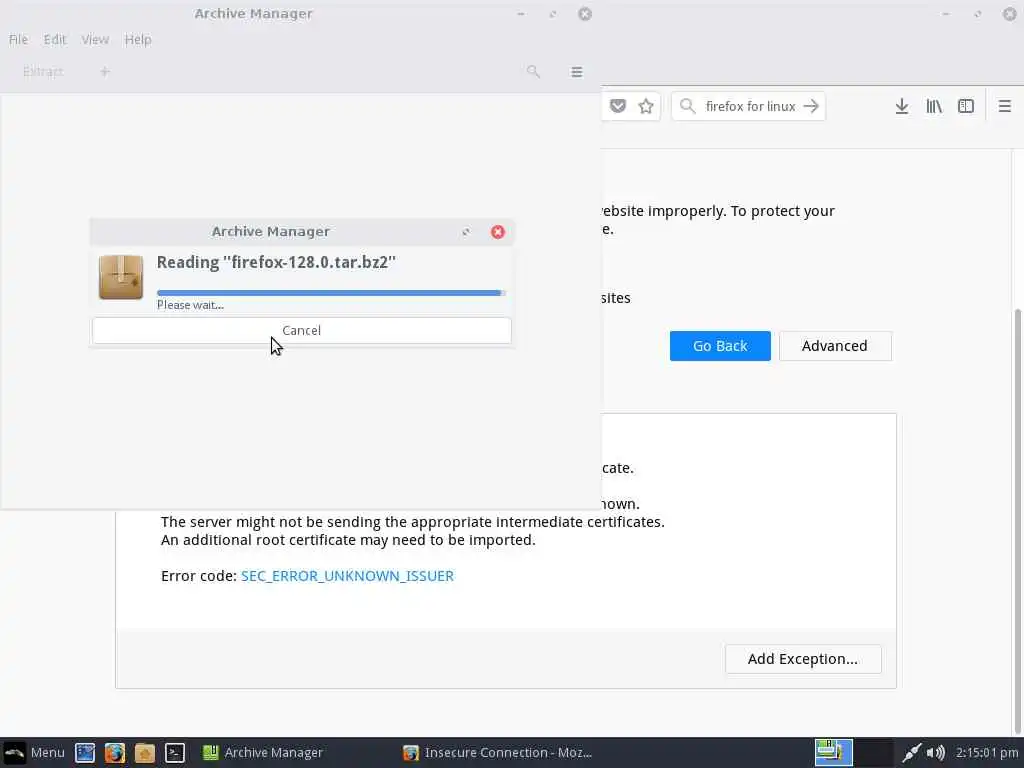Open Firefox library icon
The height and width of the screenshot is (768, 1024).
tap(934, 106)
